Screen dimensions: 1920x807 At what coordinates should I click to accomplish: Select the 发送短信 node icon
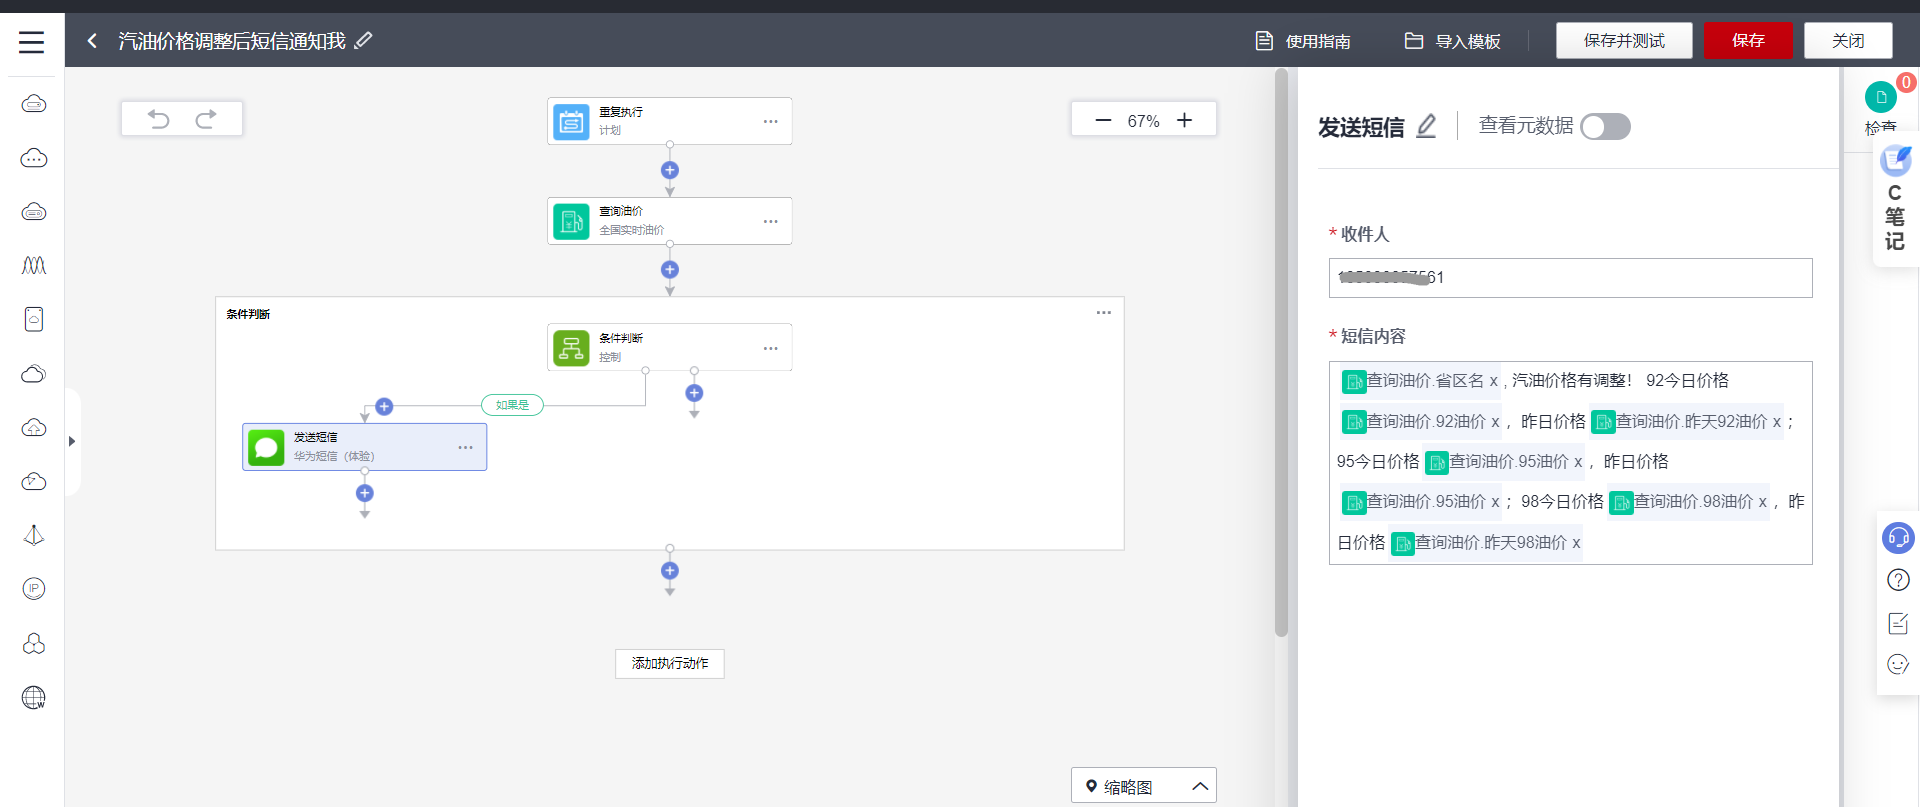click(266, 447)
